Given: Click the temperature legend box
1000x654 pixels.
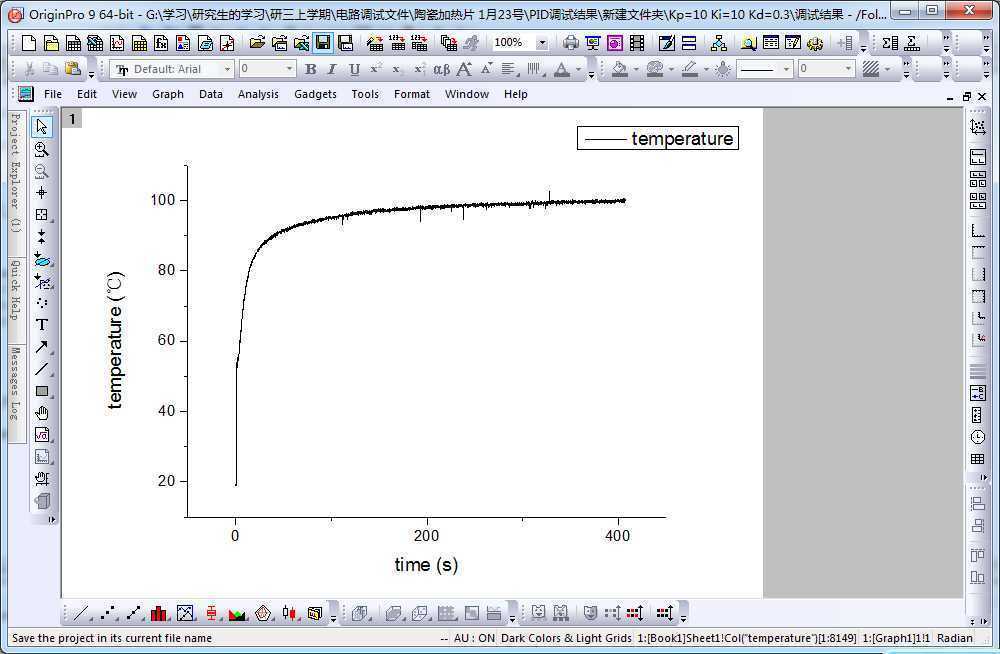Looking at the screenshot, I should (658, 138).
